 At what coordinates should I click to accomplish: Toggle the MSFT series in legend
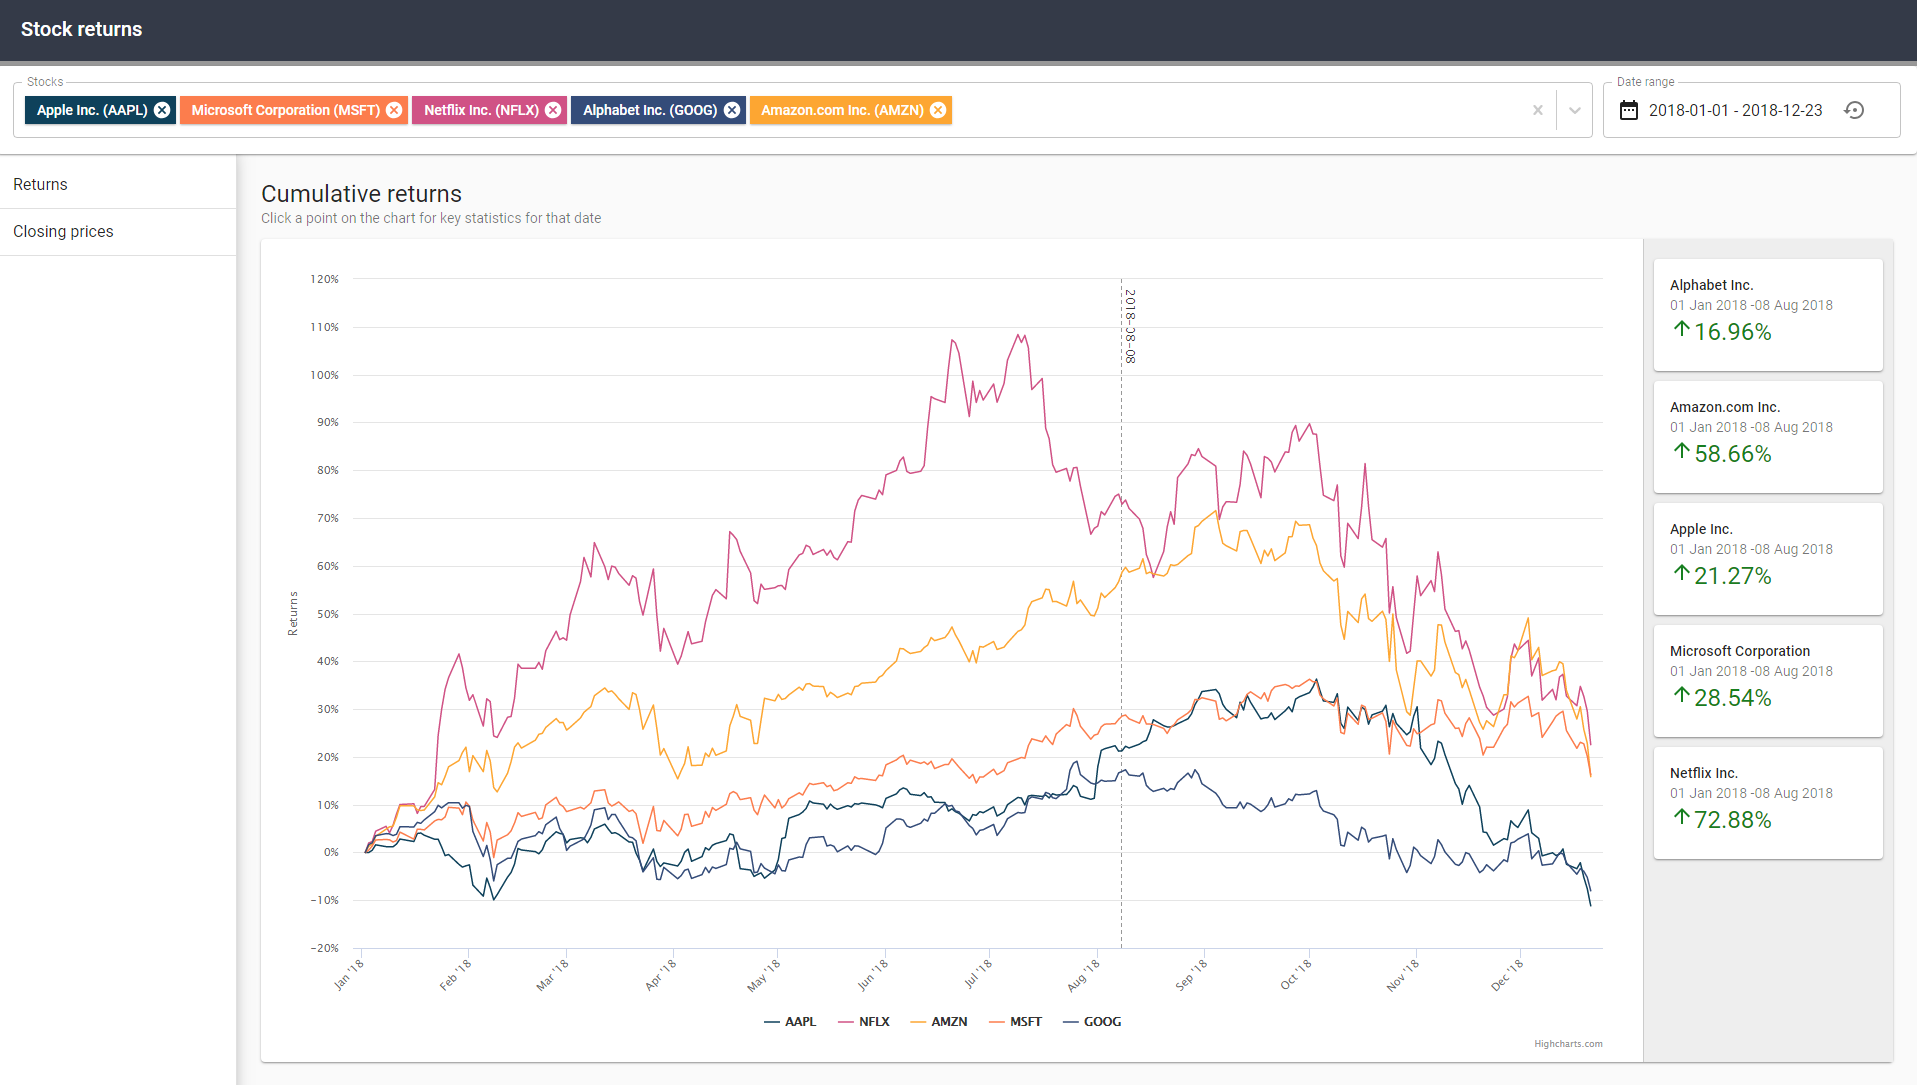(x=1015, y=1021)
